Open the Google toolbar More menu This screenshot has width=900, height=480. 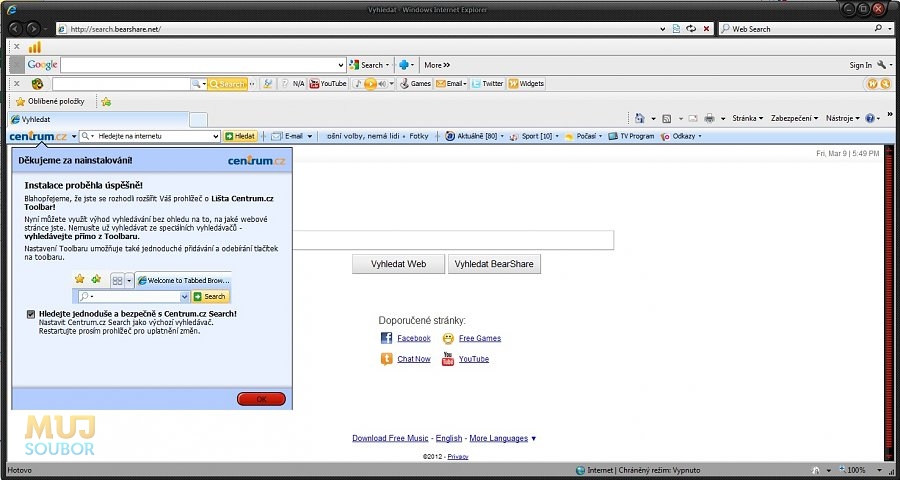437,65
